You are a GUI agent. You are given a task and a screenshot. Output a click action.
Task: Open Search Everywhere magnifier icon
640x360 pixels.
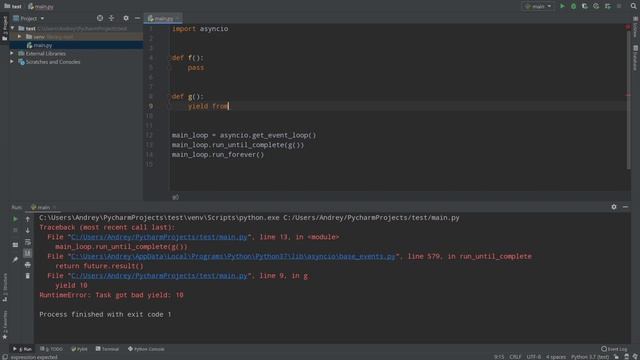633,6
